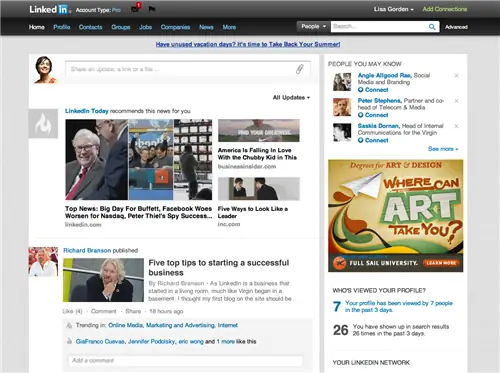Image resolution: width=500 pixels, height=373 pixels.
Task: Click the LinkedIn Today flame icon
Action: tap(43, 123)
